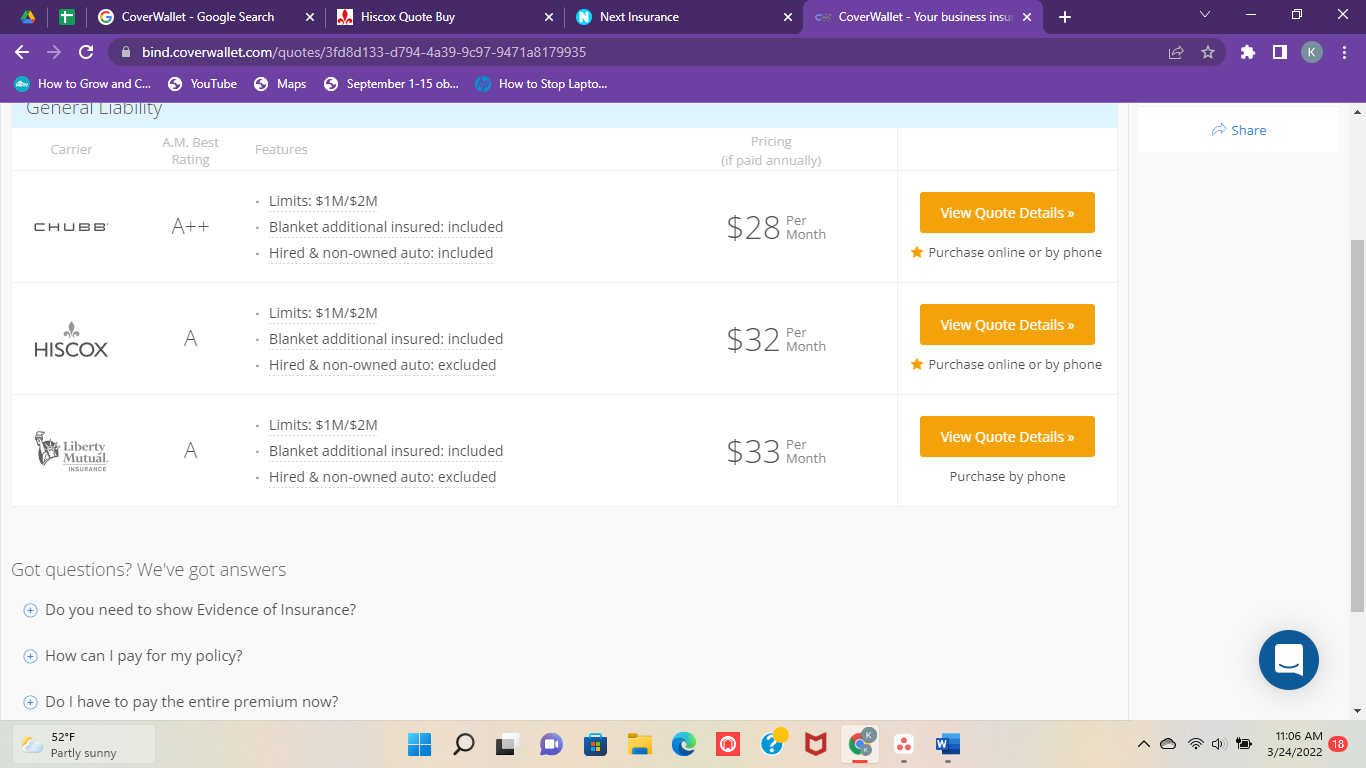Screen dimensions: 1366x768
Task: Expand "Do I have to pay the entire premium now?"
Action: (181, 702)
